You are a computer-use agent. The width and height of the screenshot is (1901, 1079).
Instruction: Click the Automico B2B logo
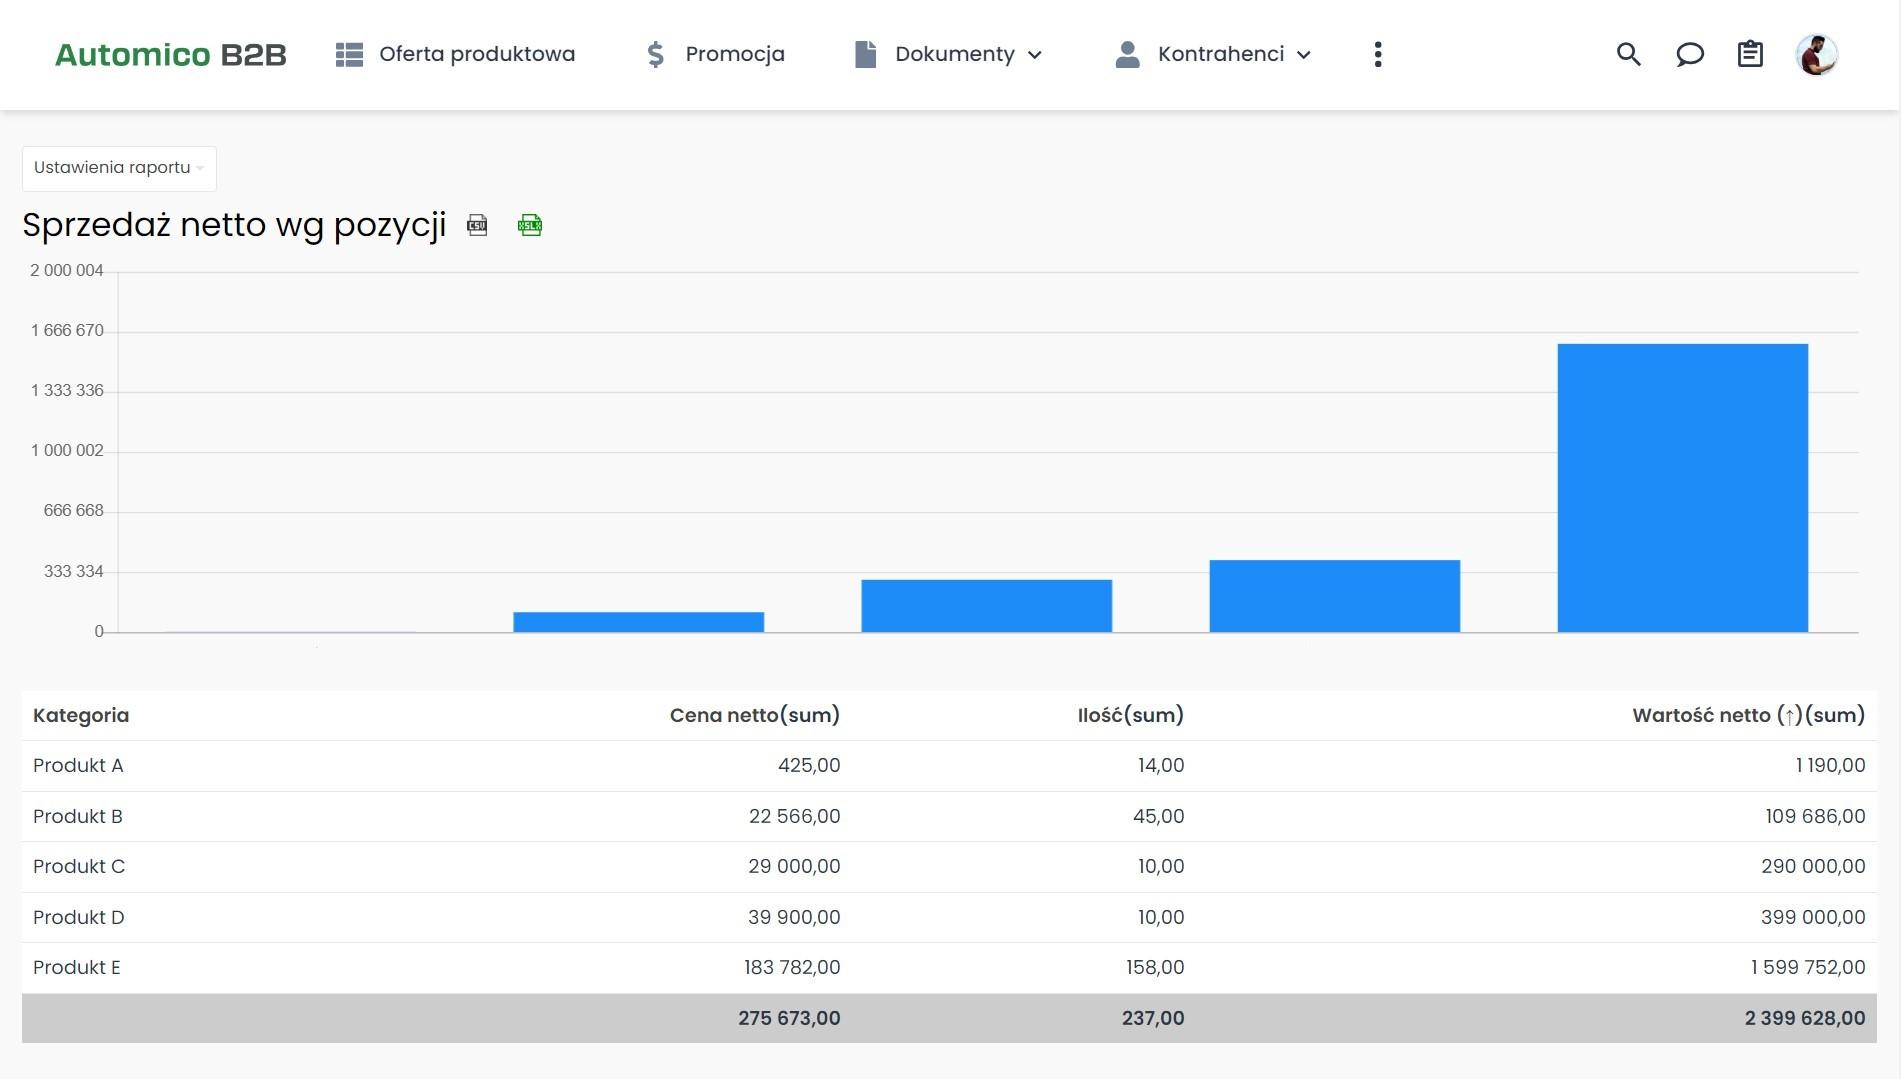tap(171, 54)
